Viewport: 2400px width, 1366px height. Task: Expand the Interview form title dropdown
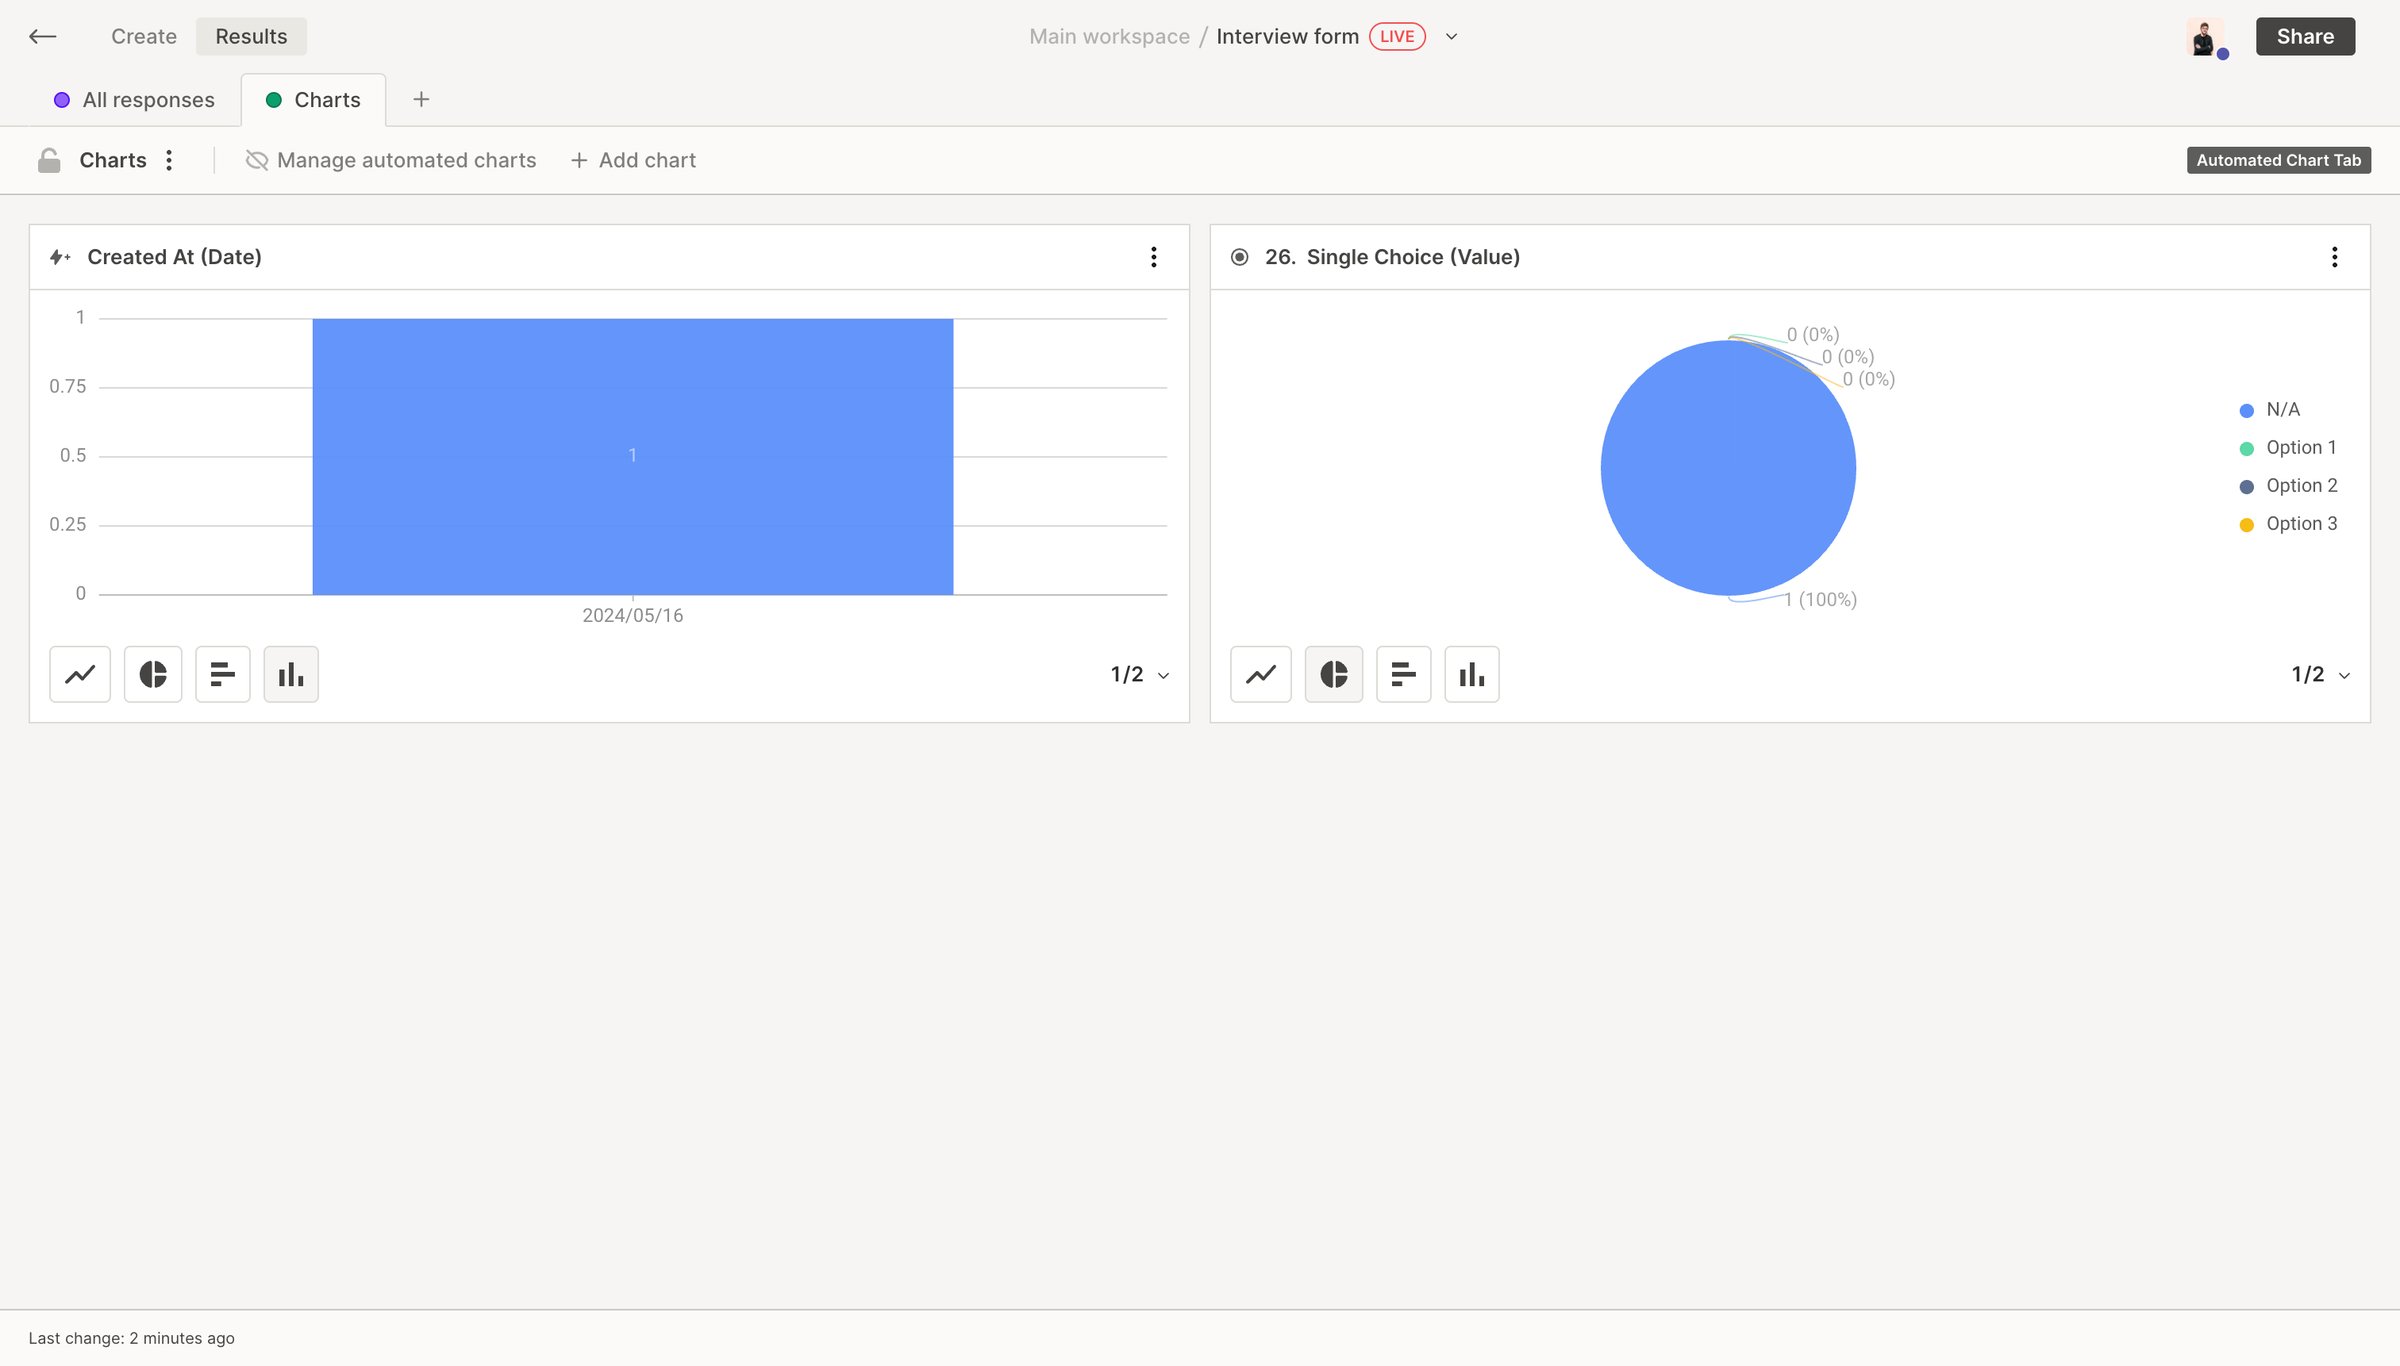(x=1452, y=37)
